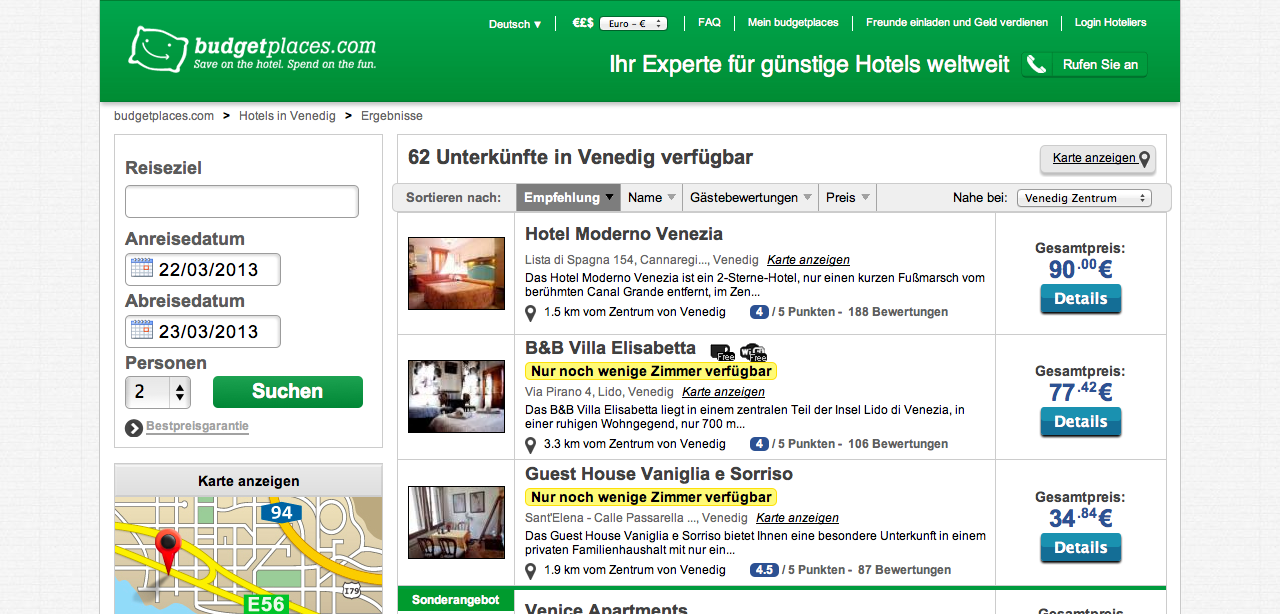Click the Bestpreisgarantie arrow icon
Image resolution: width=1280 pixels, height=614 pixels.
pos(134,428)
